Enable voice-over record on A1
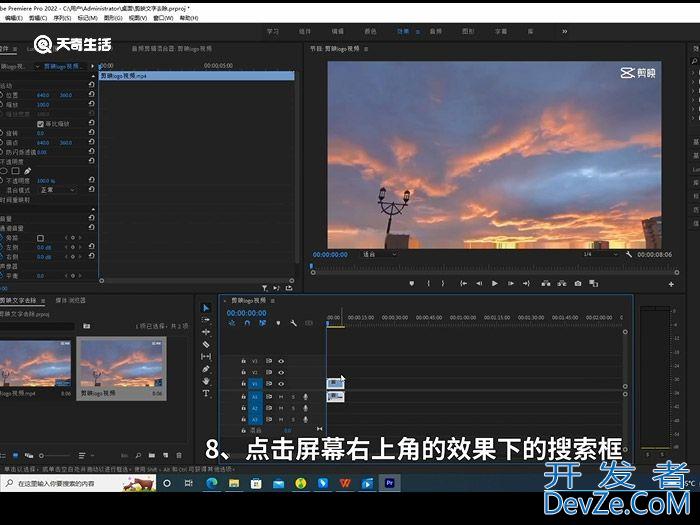 306,396
